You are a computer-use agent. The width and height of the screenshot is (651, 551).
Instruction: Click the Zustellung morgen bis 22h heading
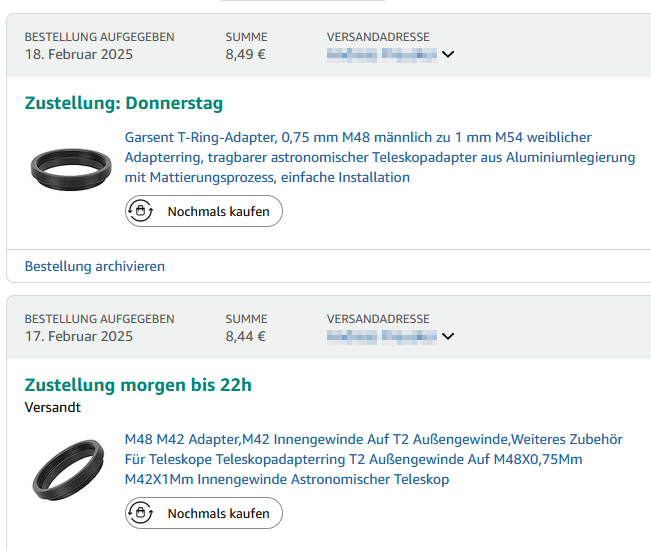tap(138, 385)
